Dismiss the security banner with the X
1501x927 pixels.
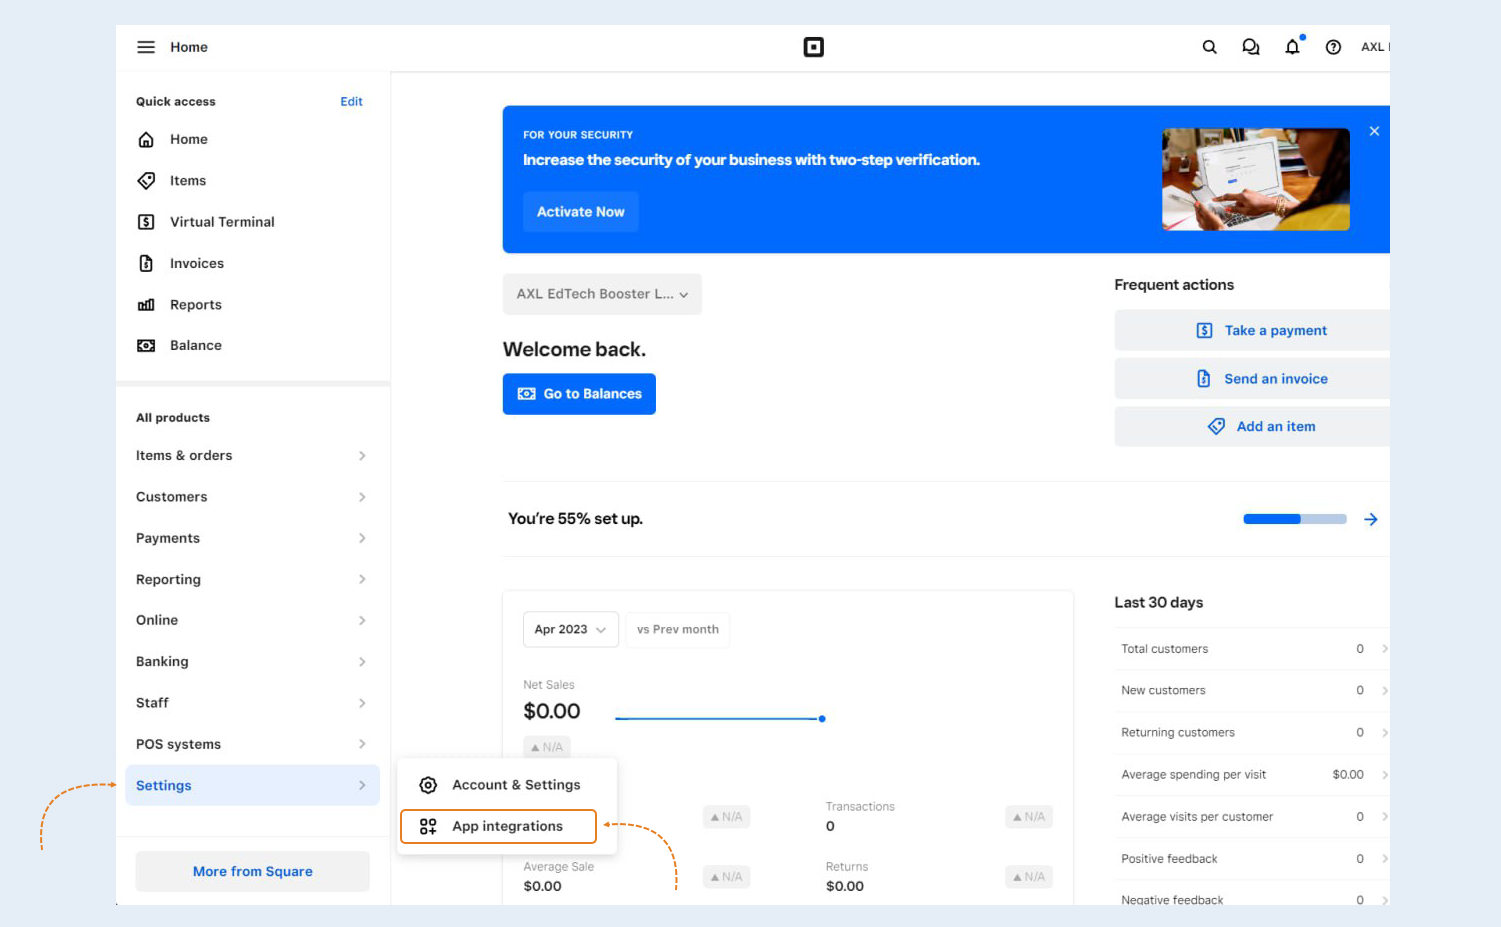(1374, 131)
